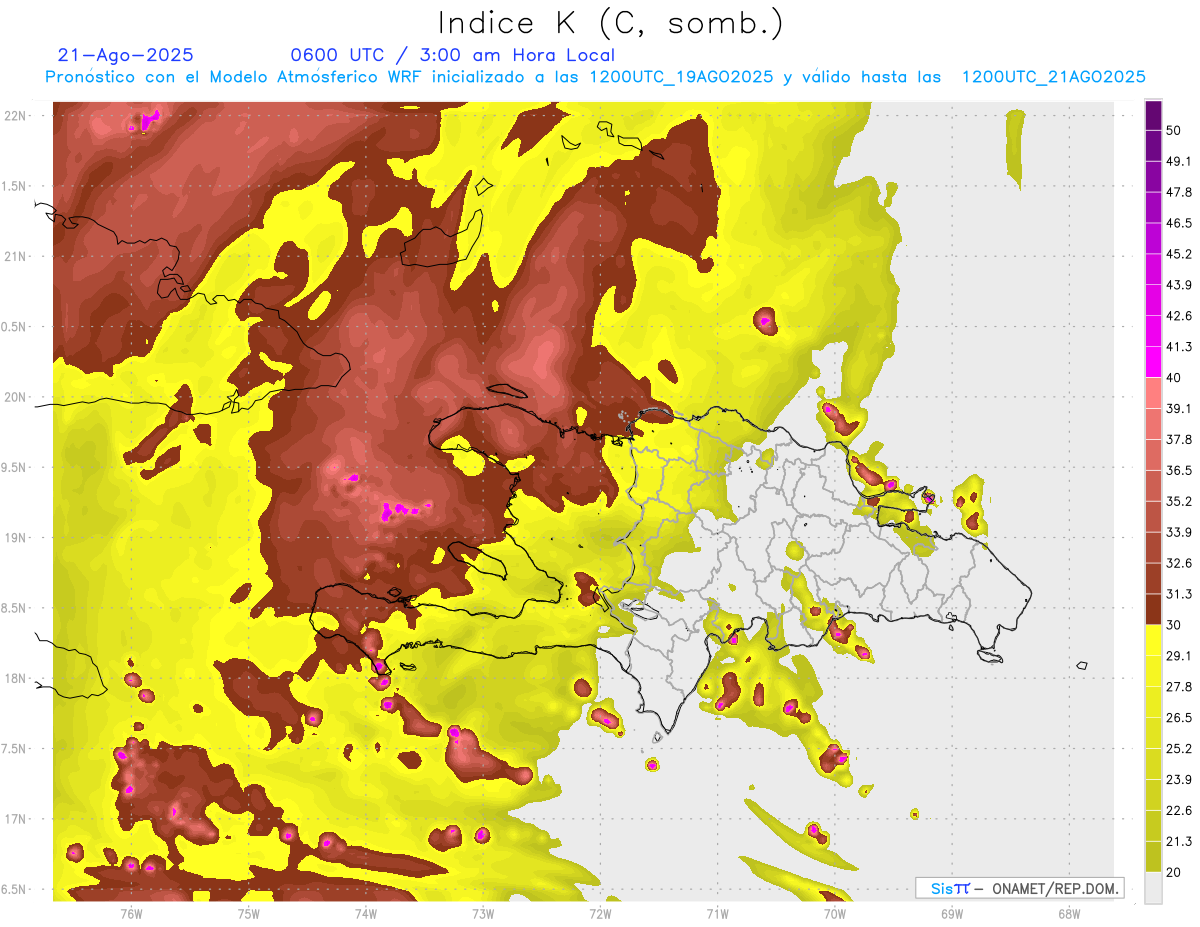Viewport: 1200px width, 927px height.
Task: Click the "0600 UTC / 3:00 am Hora Local" text
Action: [x=452, y=55]
